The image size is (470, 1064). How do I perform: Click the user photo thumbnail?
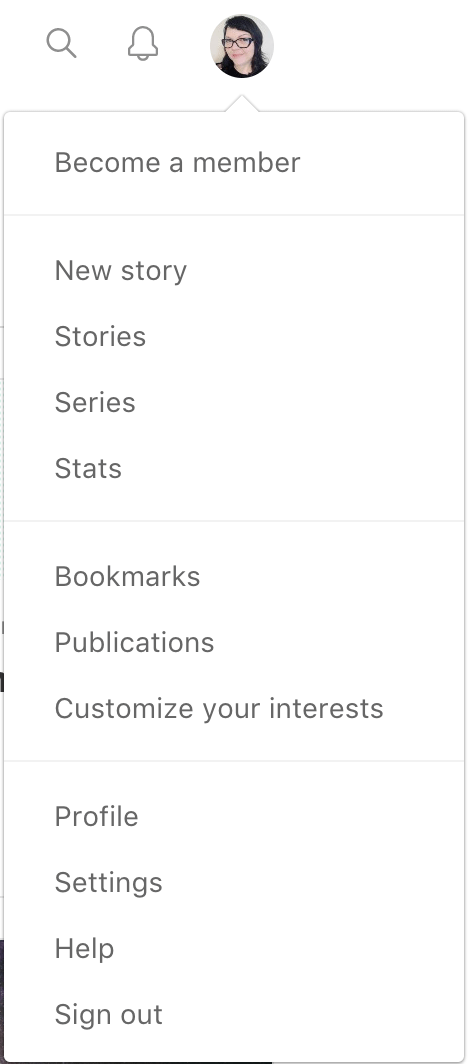click(x=241, y=46)
